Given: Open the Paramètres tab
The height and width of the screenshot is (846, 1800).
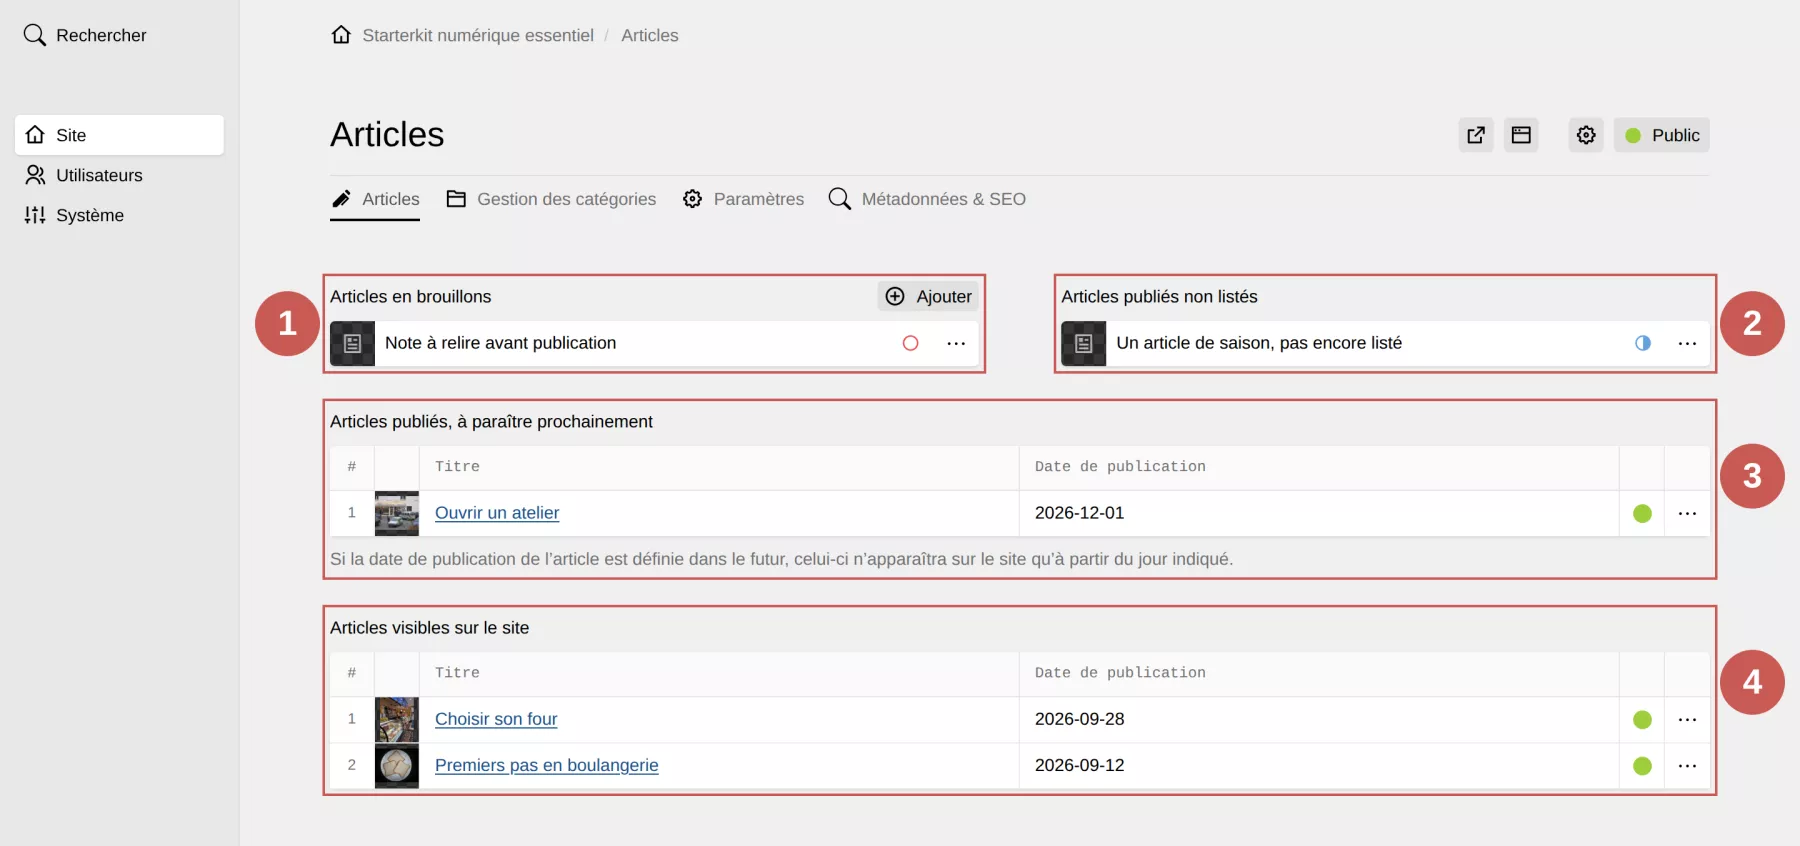Looking at the screenshot, I should (x=743, y=199).
